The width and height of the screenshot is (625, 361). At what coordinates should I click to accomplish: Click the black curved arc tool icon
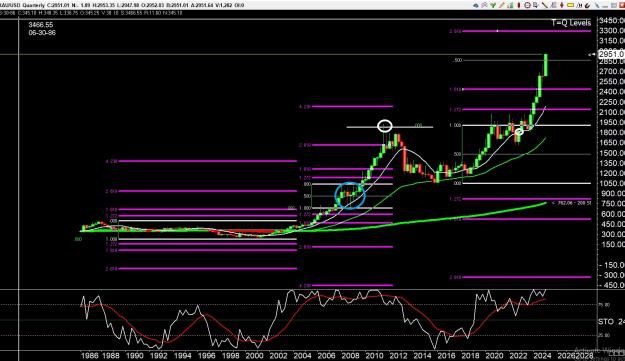click(588, 5)
